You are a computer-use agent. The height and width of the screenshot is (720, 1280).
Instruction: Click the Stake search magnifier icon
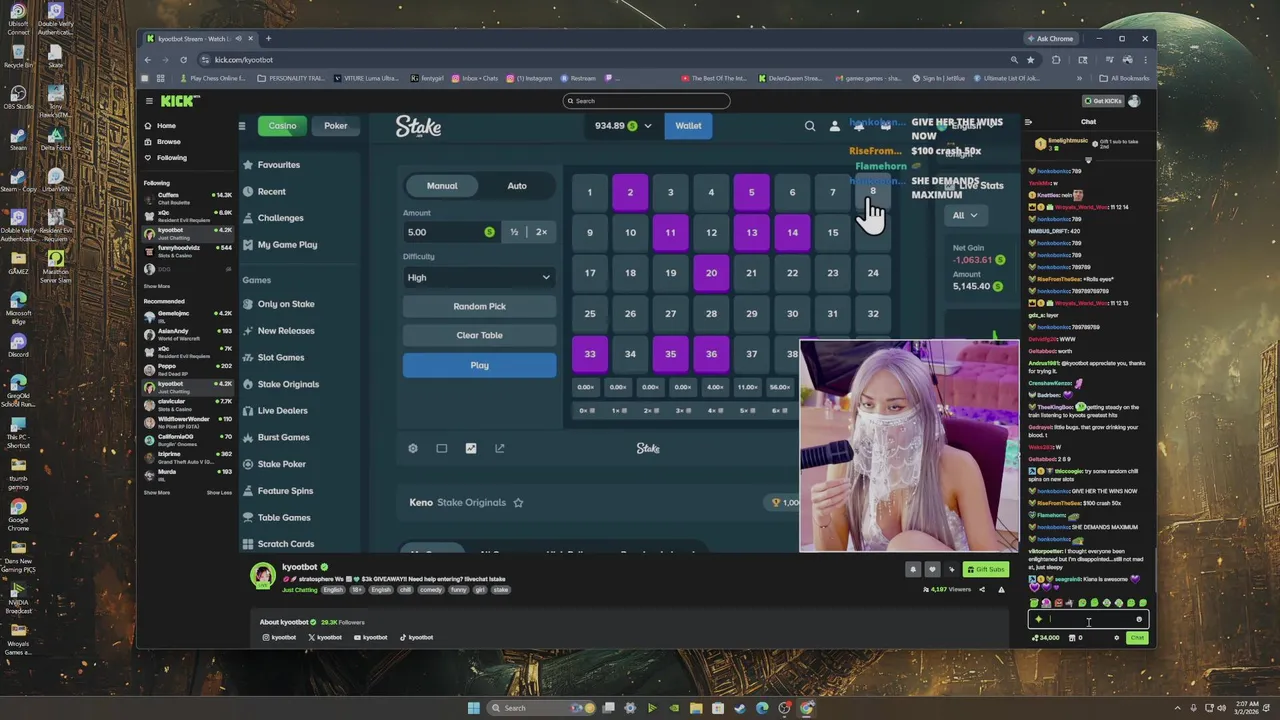tap(810, 126)
